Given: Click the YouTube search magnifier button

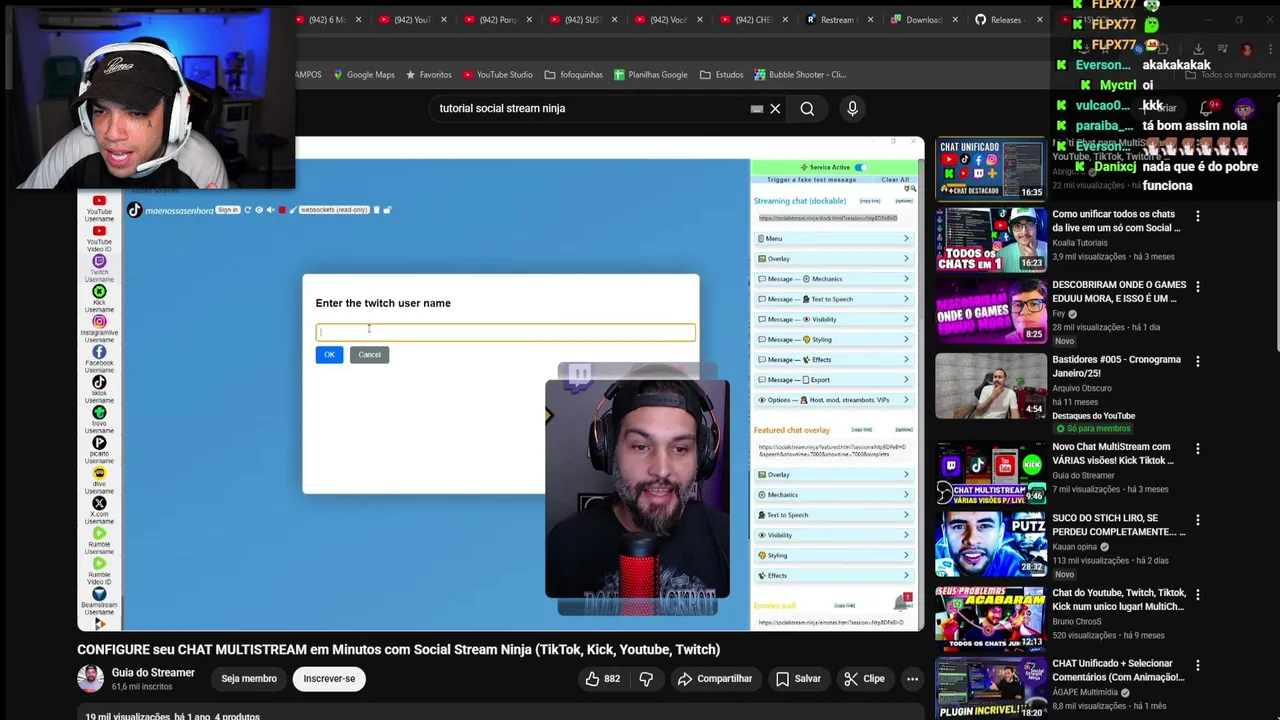Looking at the screenshot, I should tap(807, 108).
